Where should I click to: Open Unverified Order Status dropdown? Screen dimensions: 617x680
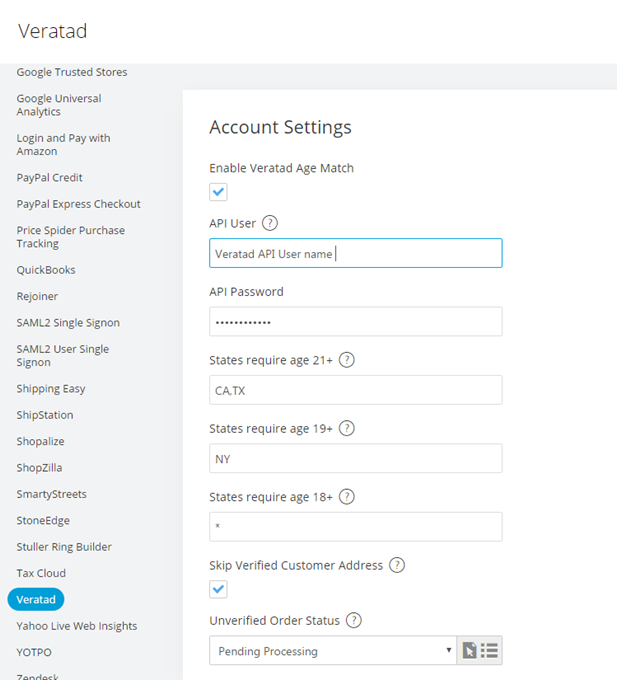pos(333,651)
